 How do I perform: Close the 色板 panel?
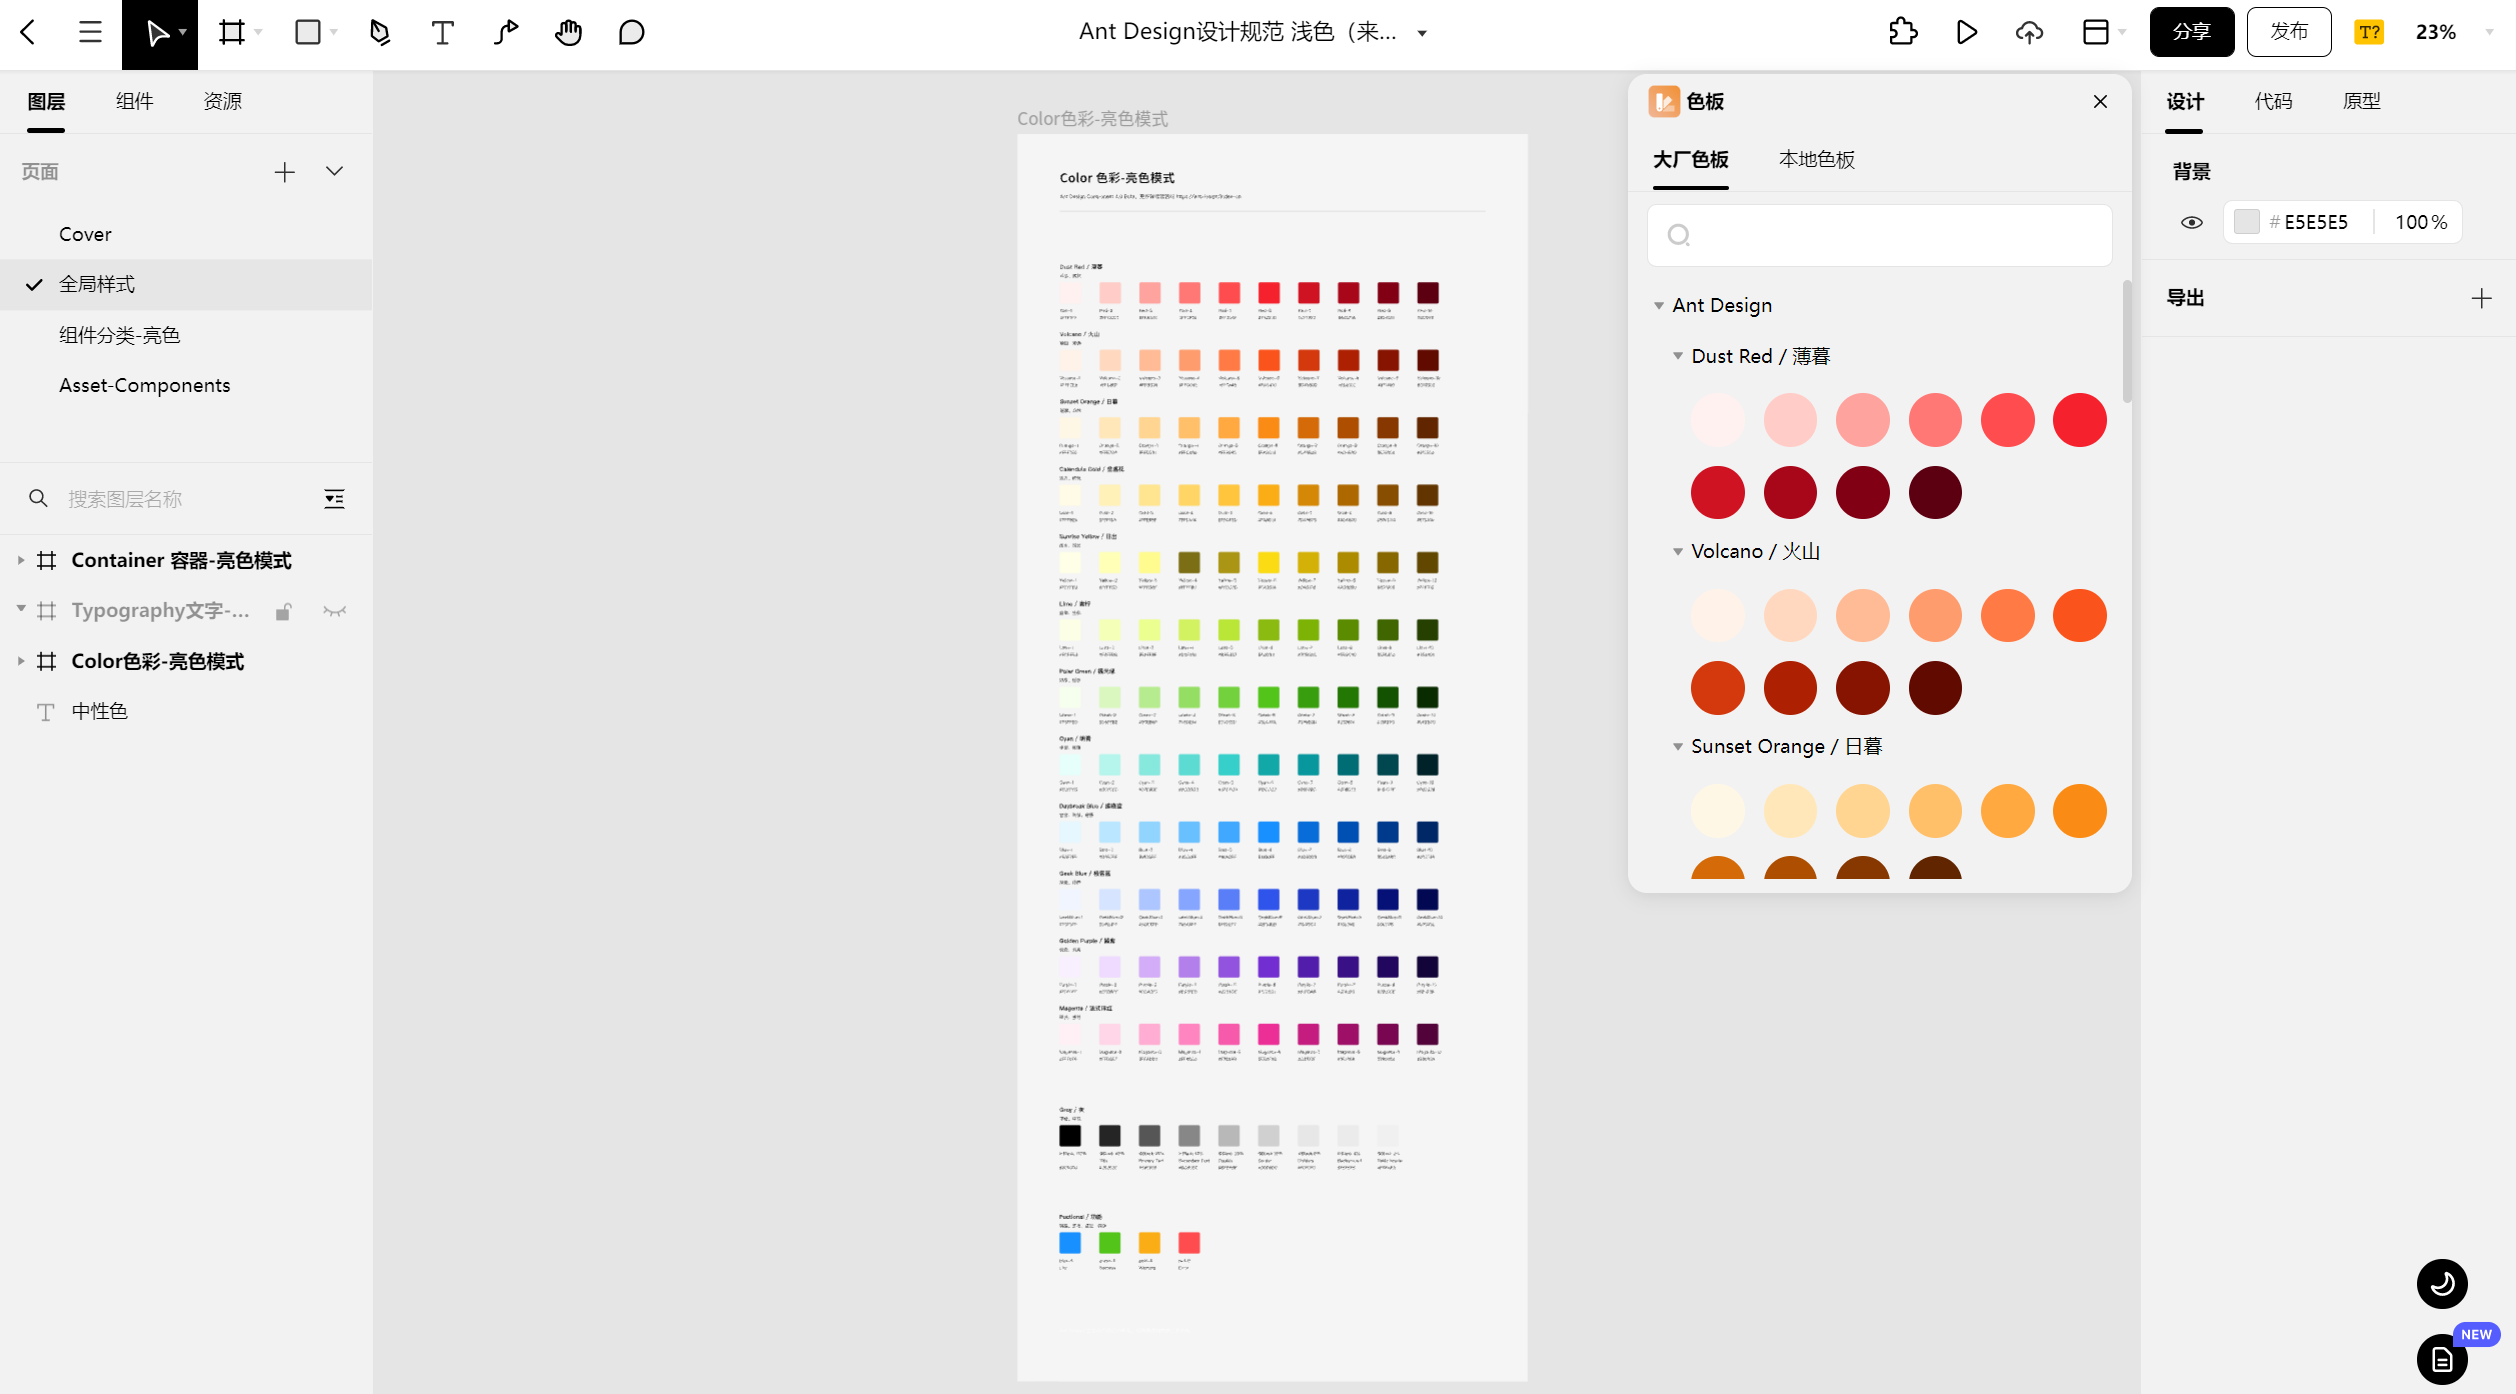coord(2100,101)
